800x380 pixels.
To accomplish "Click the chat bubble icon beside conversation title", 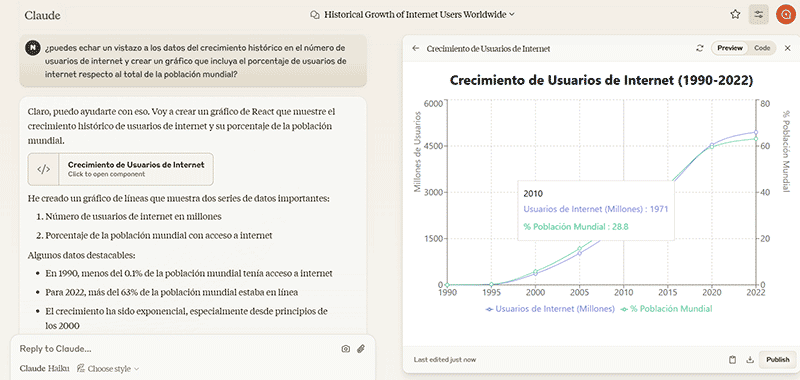I will [315, 15].
